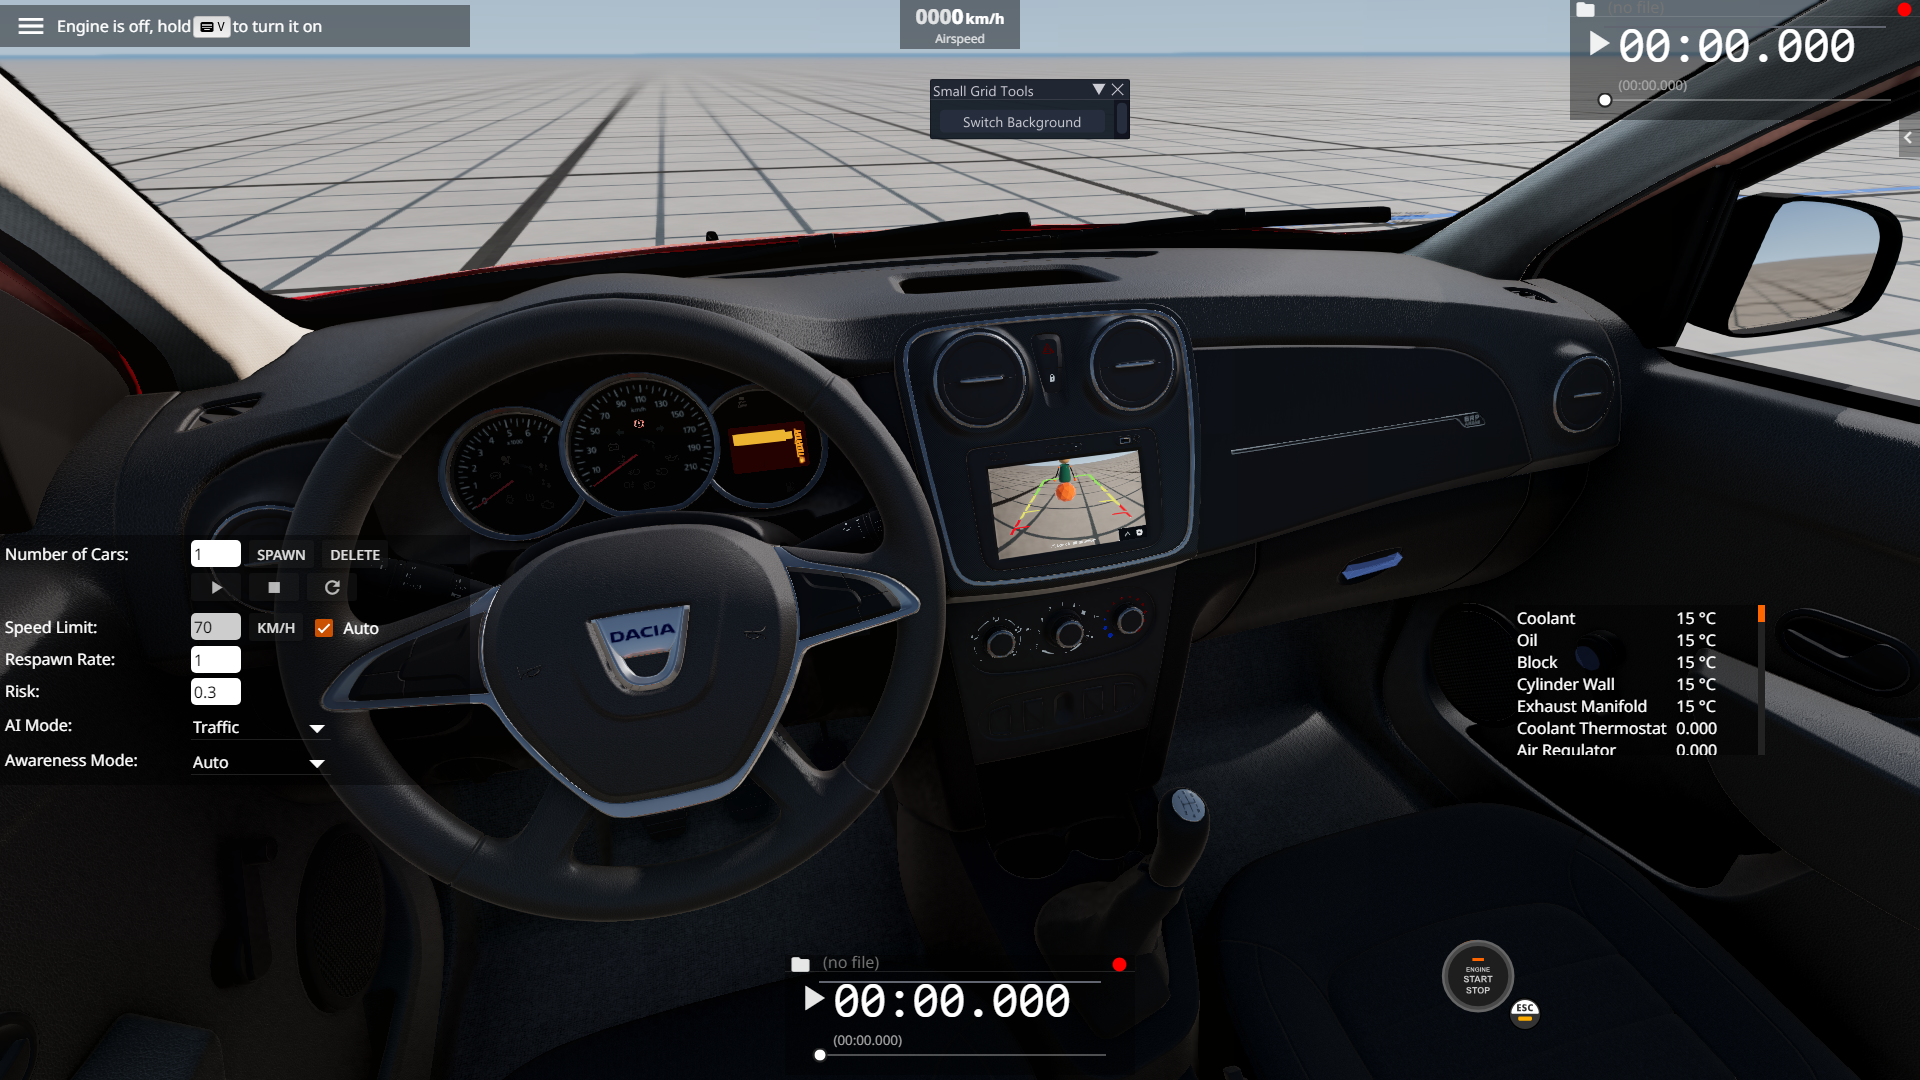Expand the collapsed side panel arrow
This screenshot has width=1920, height=1080.
(1908, 138)
